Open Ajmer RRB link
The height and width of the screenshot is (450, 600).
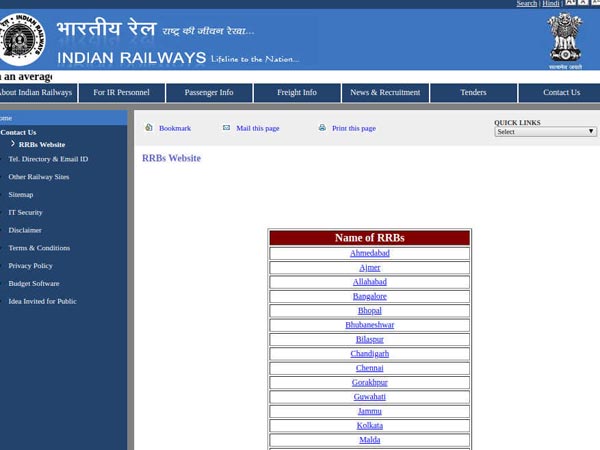pyautogui.click(x=370, y=268)
